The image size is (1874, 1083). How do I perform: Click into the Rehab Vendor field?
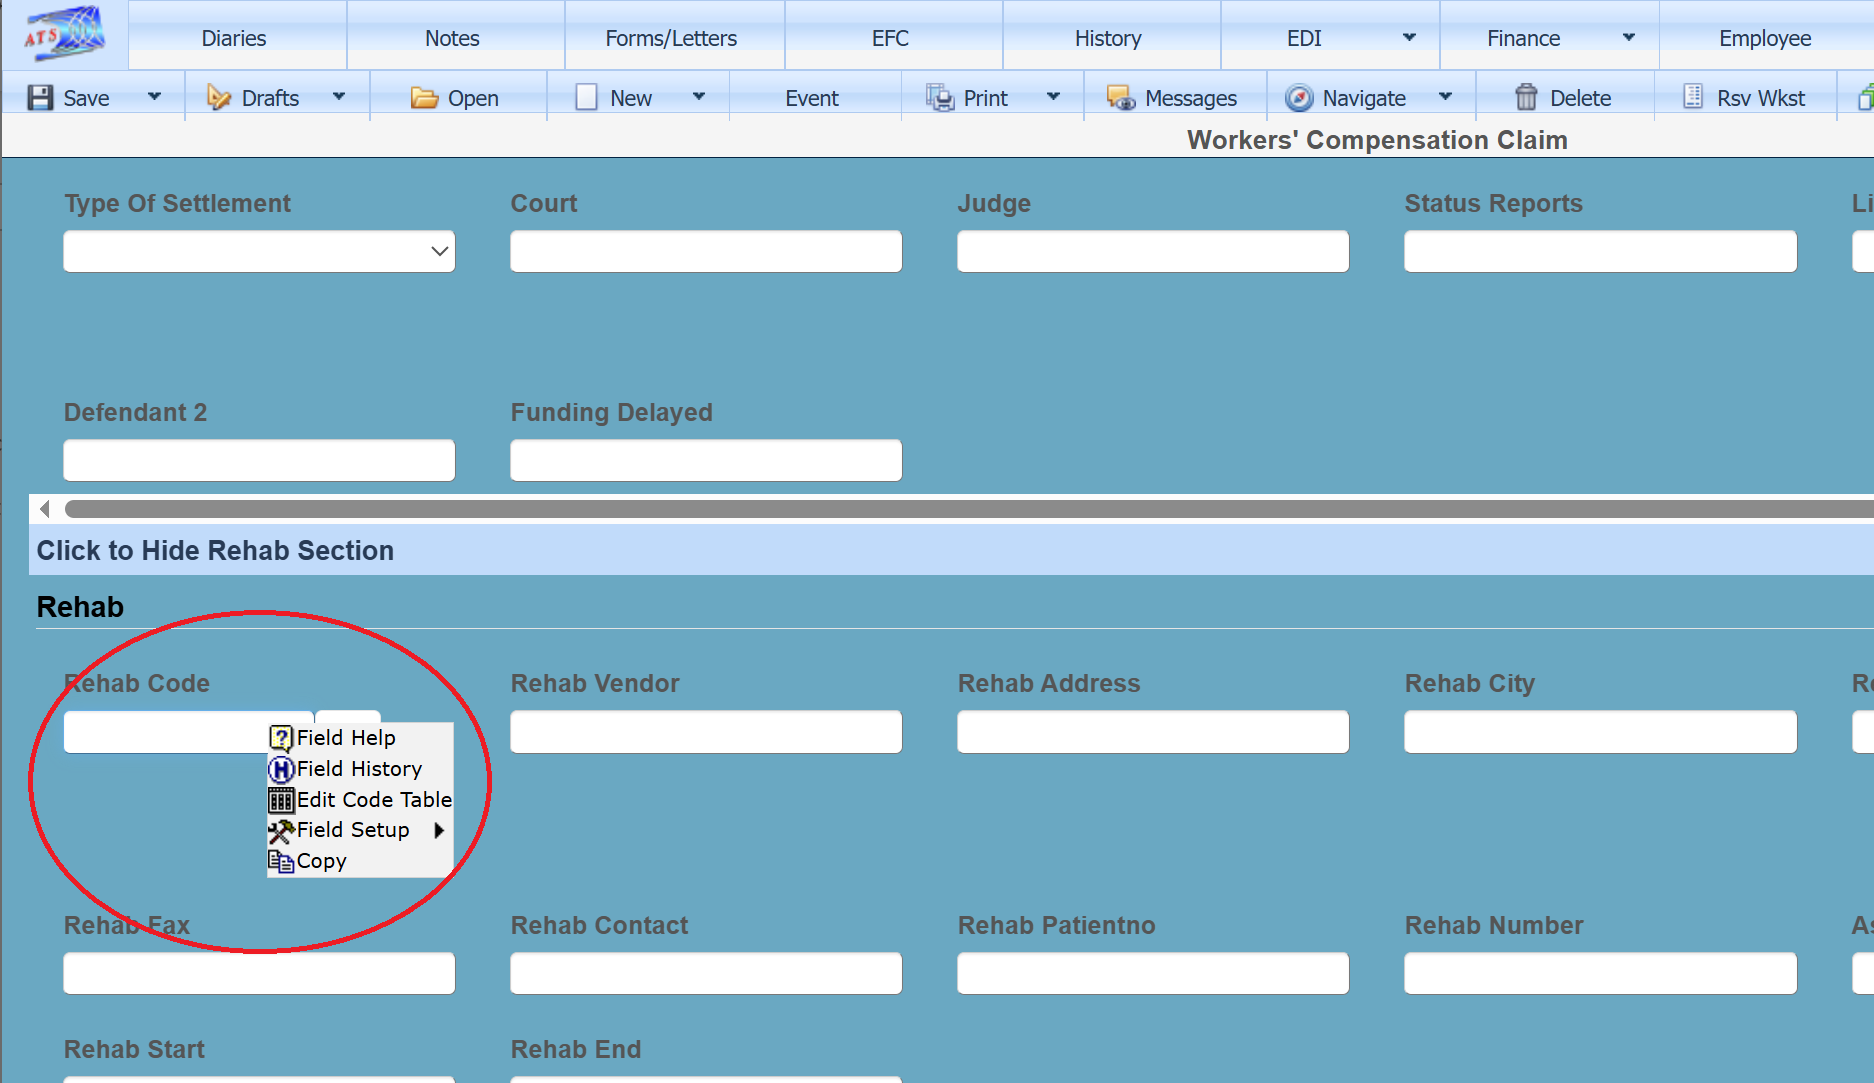point(705,732)
